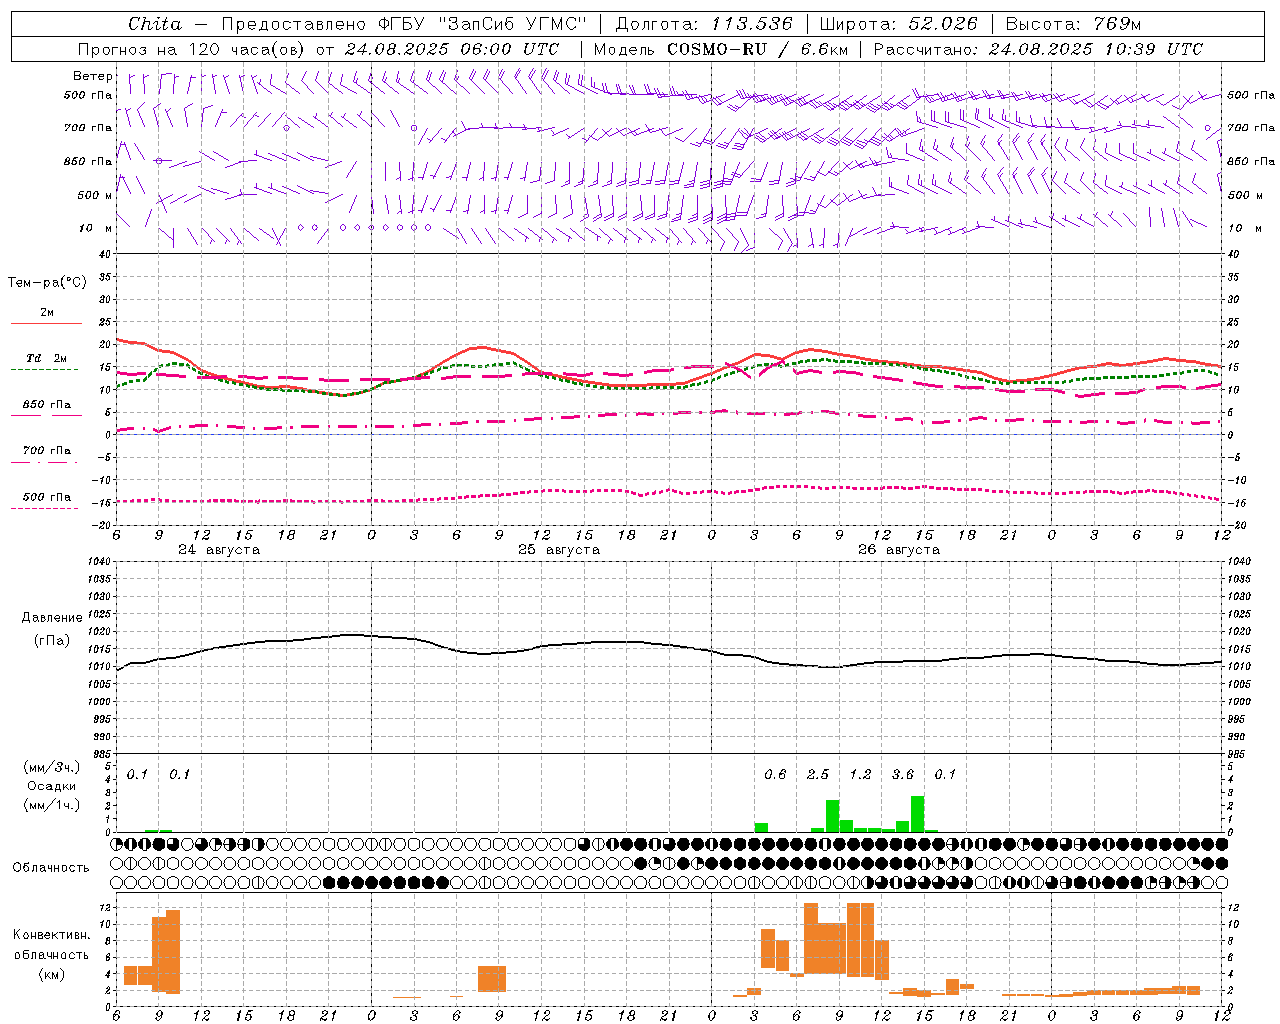Click the "25 августа" date label
The image size is (1280, 1024).
(x=559, y=550)
